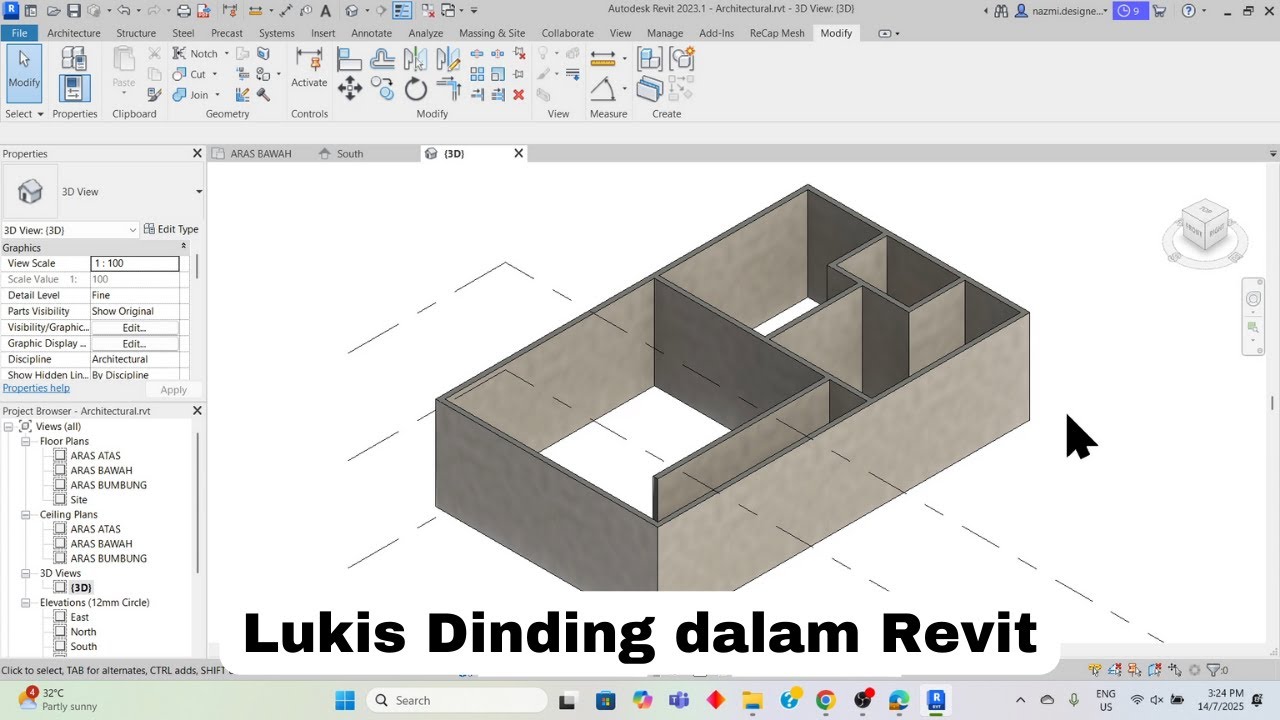Open the Massing & Site tab
This screenshot has width=1280, height=720.
pos(492,33)
